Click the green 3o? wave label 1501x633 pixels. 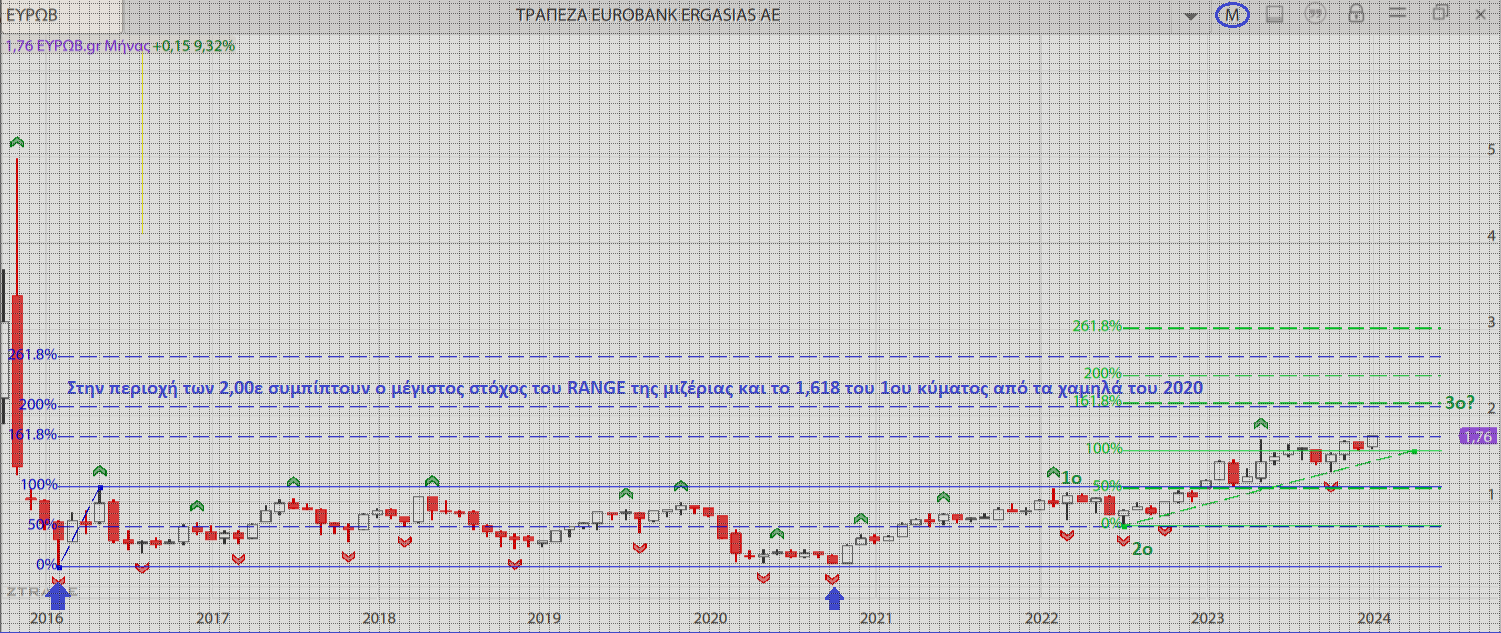tap(1460, 403)
